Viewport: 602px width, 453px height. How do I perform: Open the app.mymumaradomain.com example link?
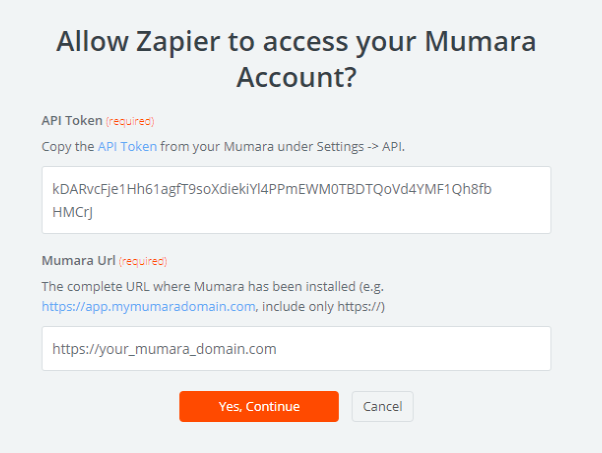tap(148, 306)
